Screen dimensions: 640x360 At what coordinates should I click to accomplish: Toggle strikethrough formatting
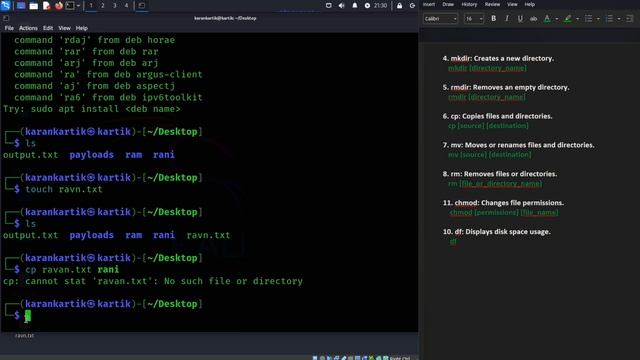[x=533, y=19]
